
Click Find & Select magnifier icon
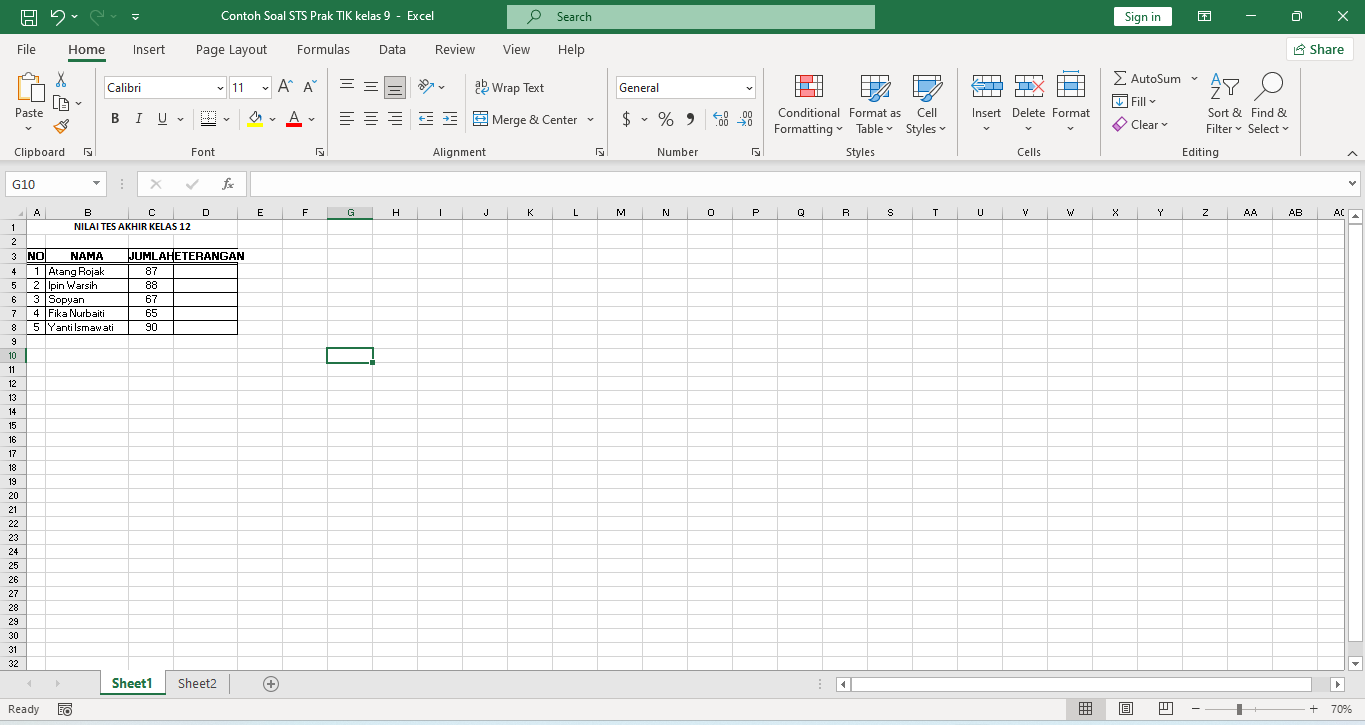tap(1269, 87)
